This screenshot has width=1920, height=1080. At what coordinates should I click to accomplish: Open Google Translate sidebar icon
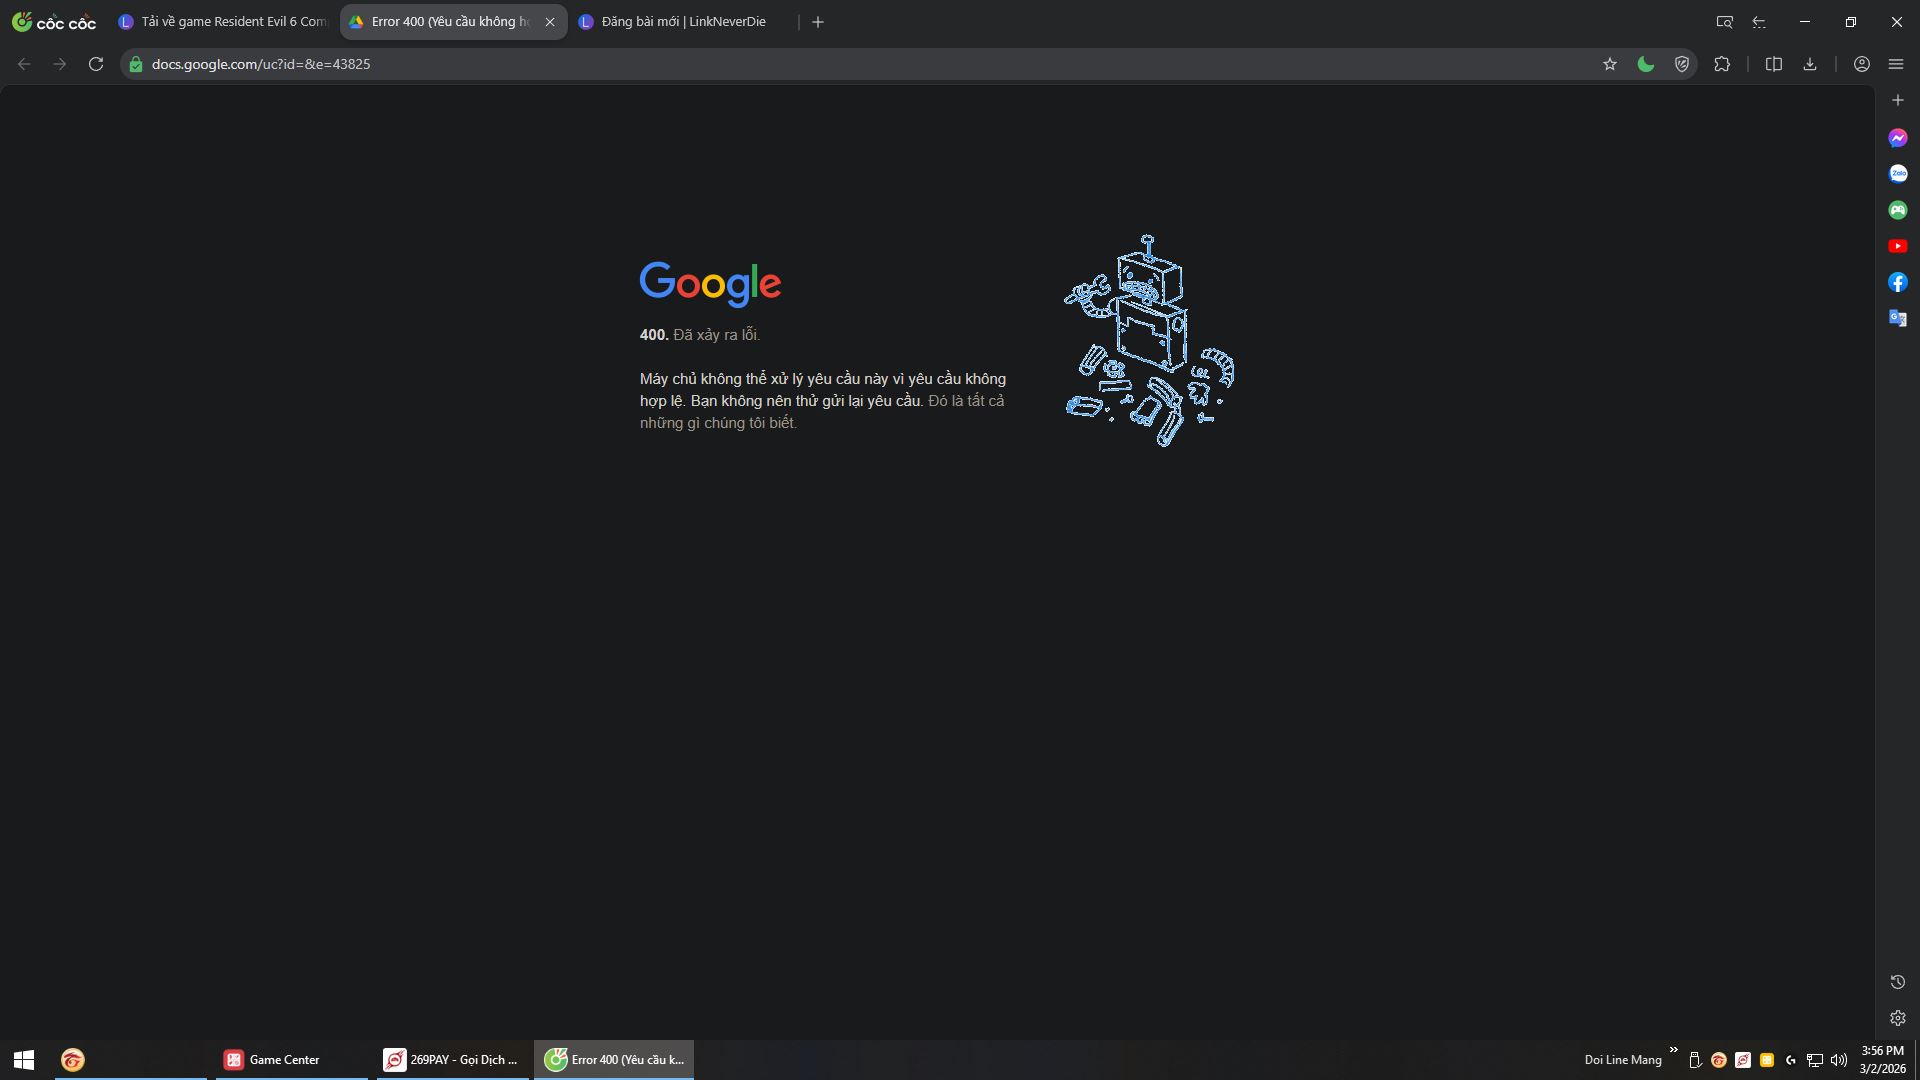pyautogui.click(x=1897, y=318)
